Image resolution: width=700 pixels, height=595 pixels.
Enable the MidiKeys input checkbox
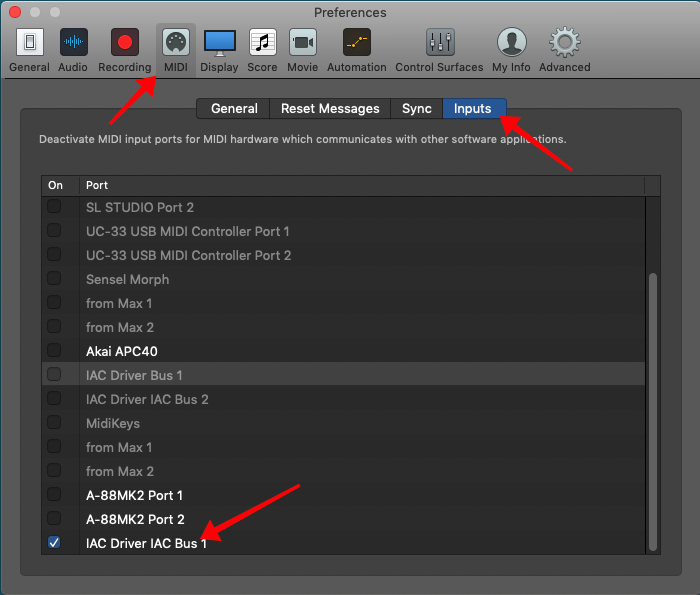[x=54, y=422]
